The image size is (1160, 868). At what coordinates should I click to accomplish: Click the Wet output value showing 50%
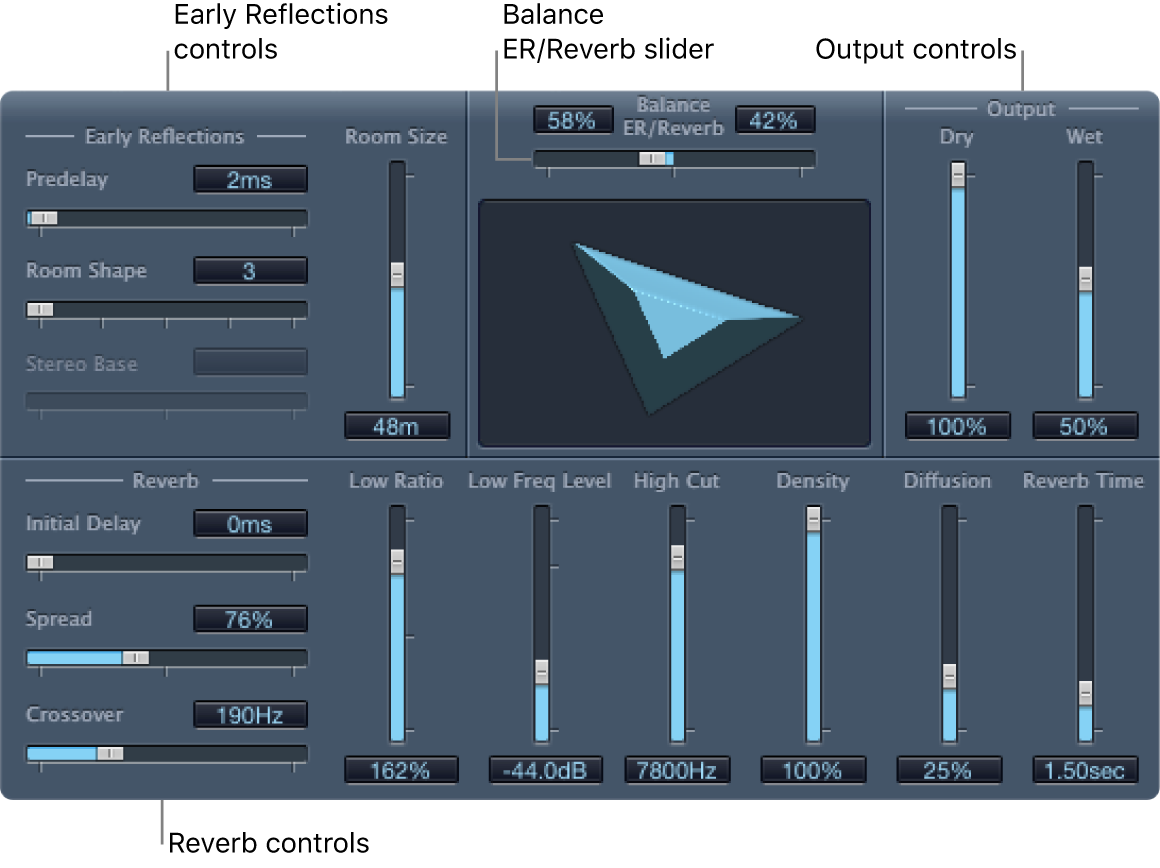(x=1084, y=425)
